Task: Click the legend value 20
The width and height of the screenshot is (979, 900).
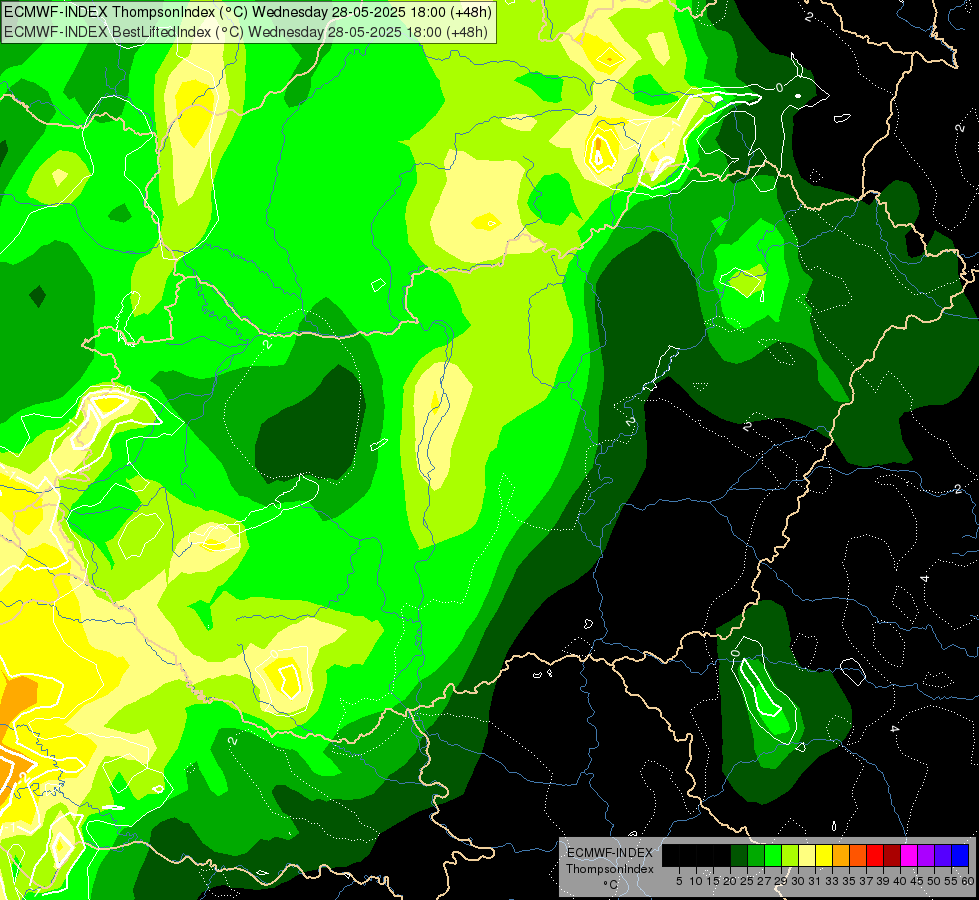Action: [731, 881]
